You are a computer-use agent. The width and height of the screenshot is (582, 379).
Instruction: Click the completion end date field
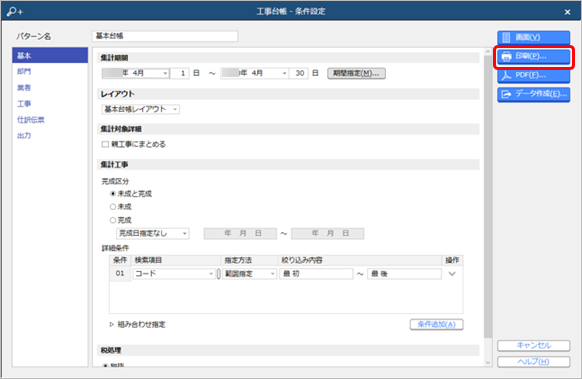coord(327,233)
